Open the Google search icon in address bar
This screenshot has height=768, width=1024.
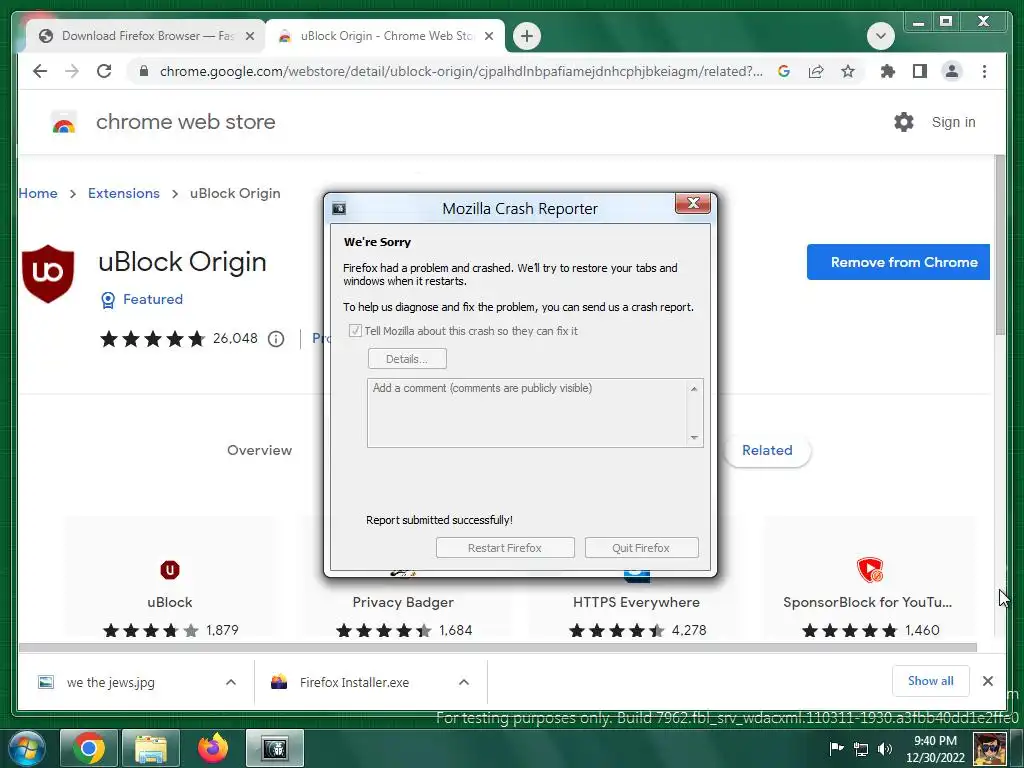[784, 71]
